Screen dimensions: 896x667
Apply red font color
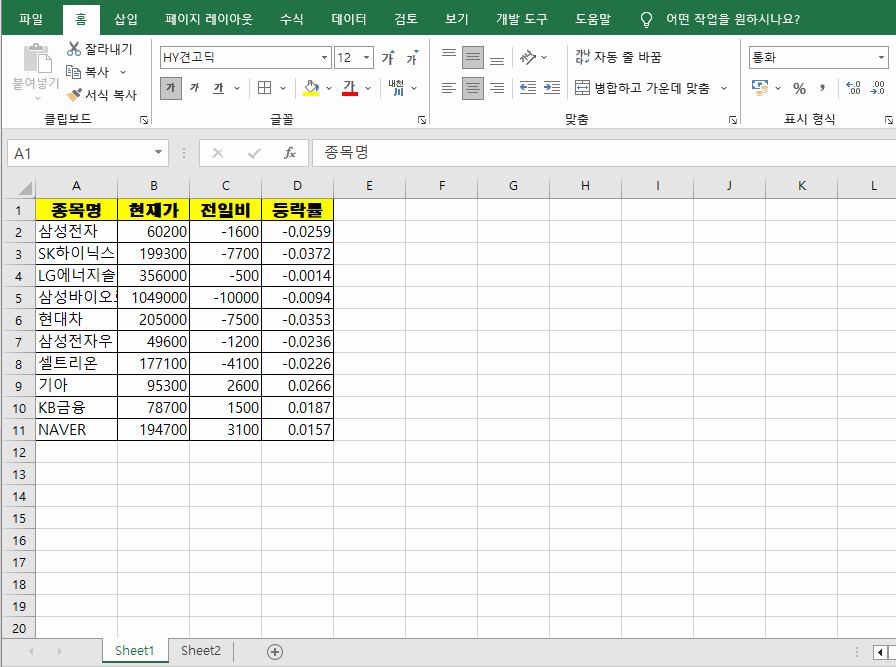coord(350,88)
